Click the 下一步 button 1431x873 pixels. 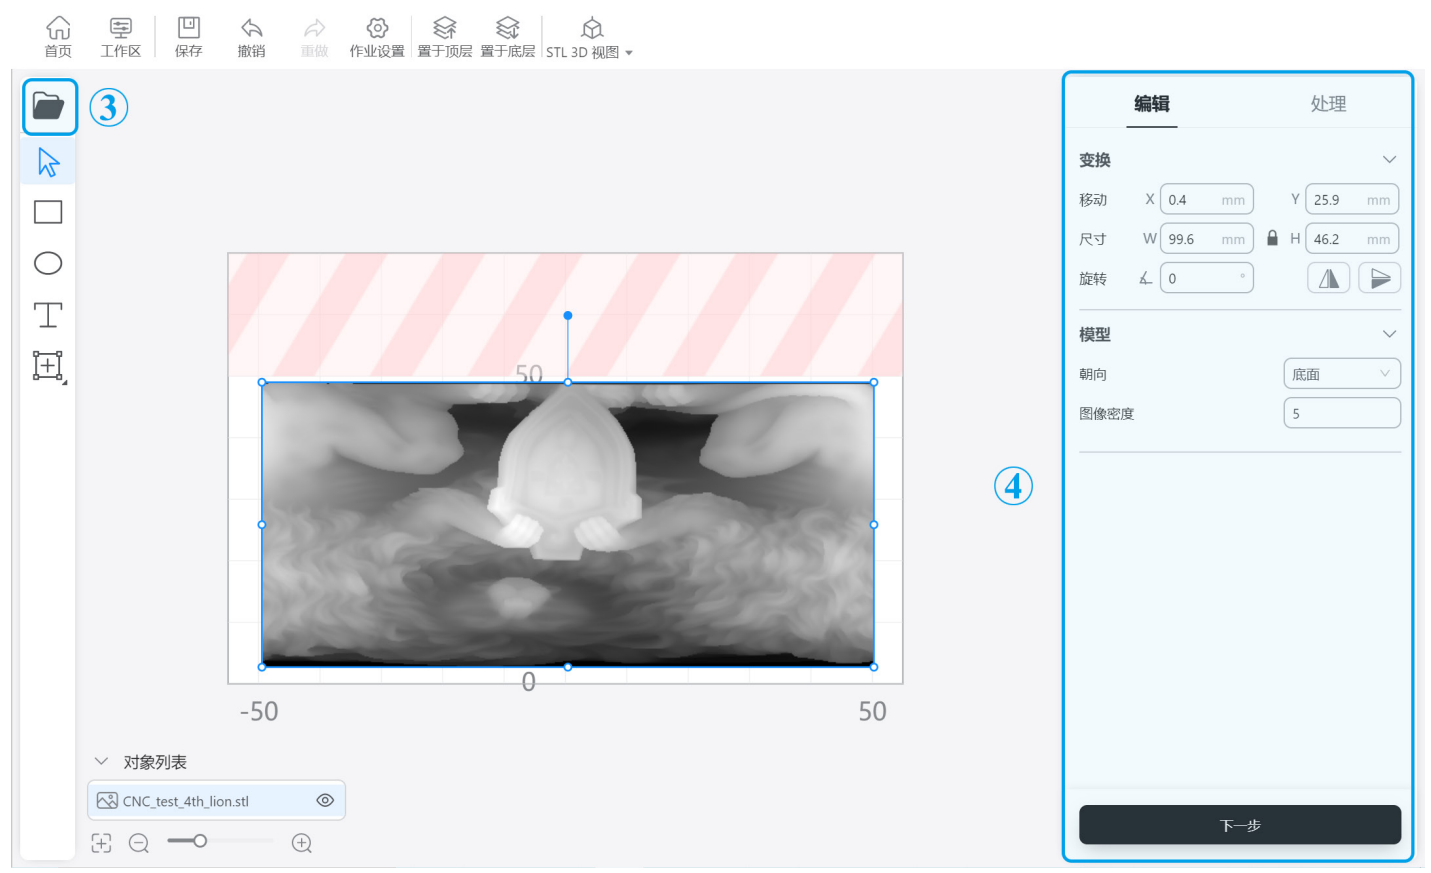1240,825
